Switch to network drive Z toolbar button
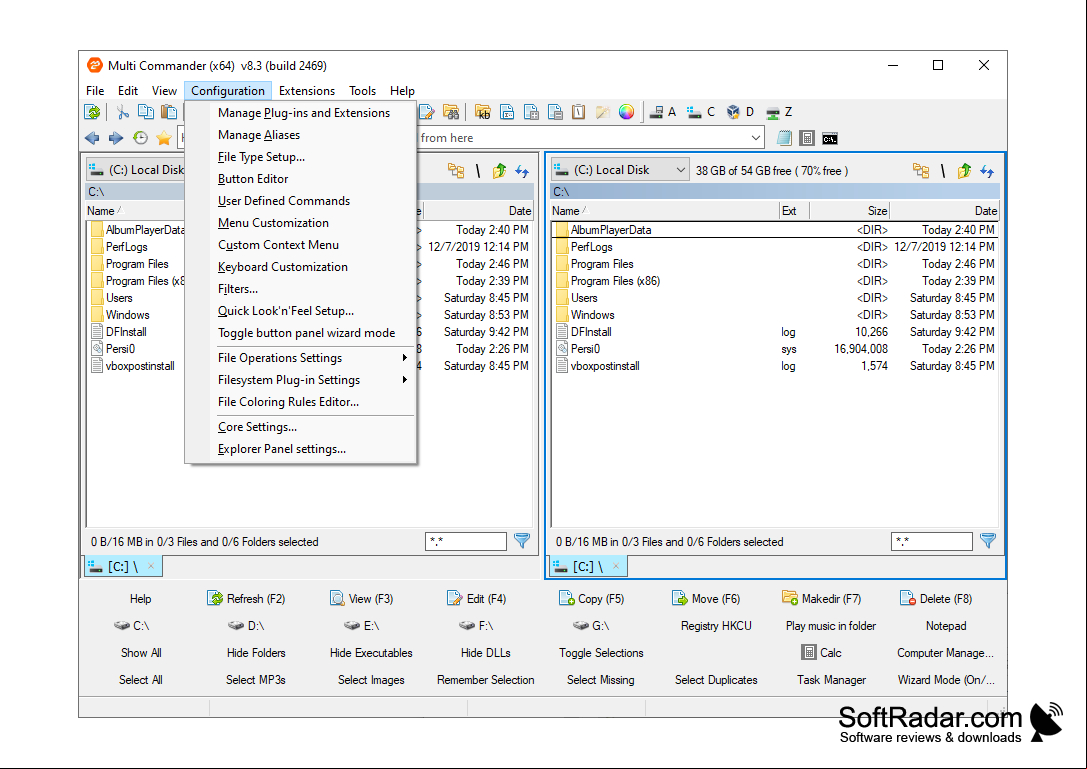The image size is (1087, 769). pos(779,112)
